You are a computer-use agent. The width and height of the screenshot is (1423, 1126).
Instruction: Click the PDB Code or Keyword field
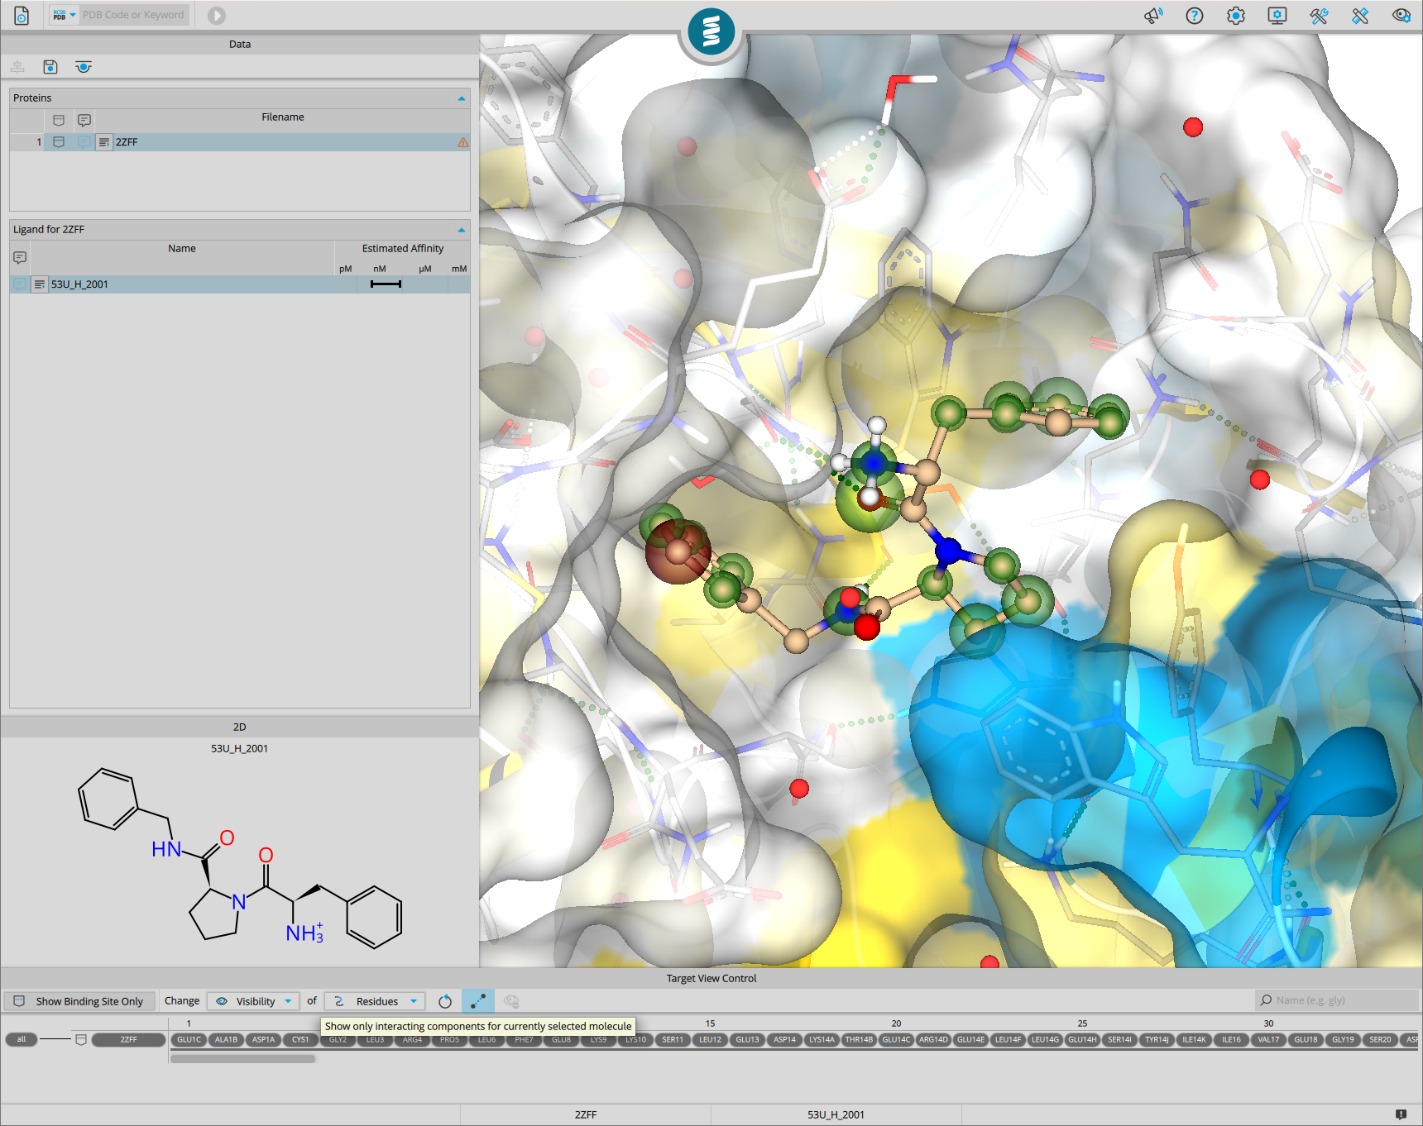click(x=133, y=15)
